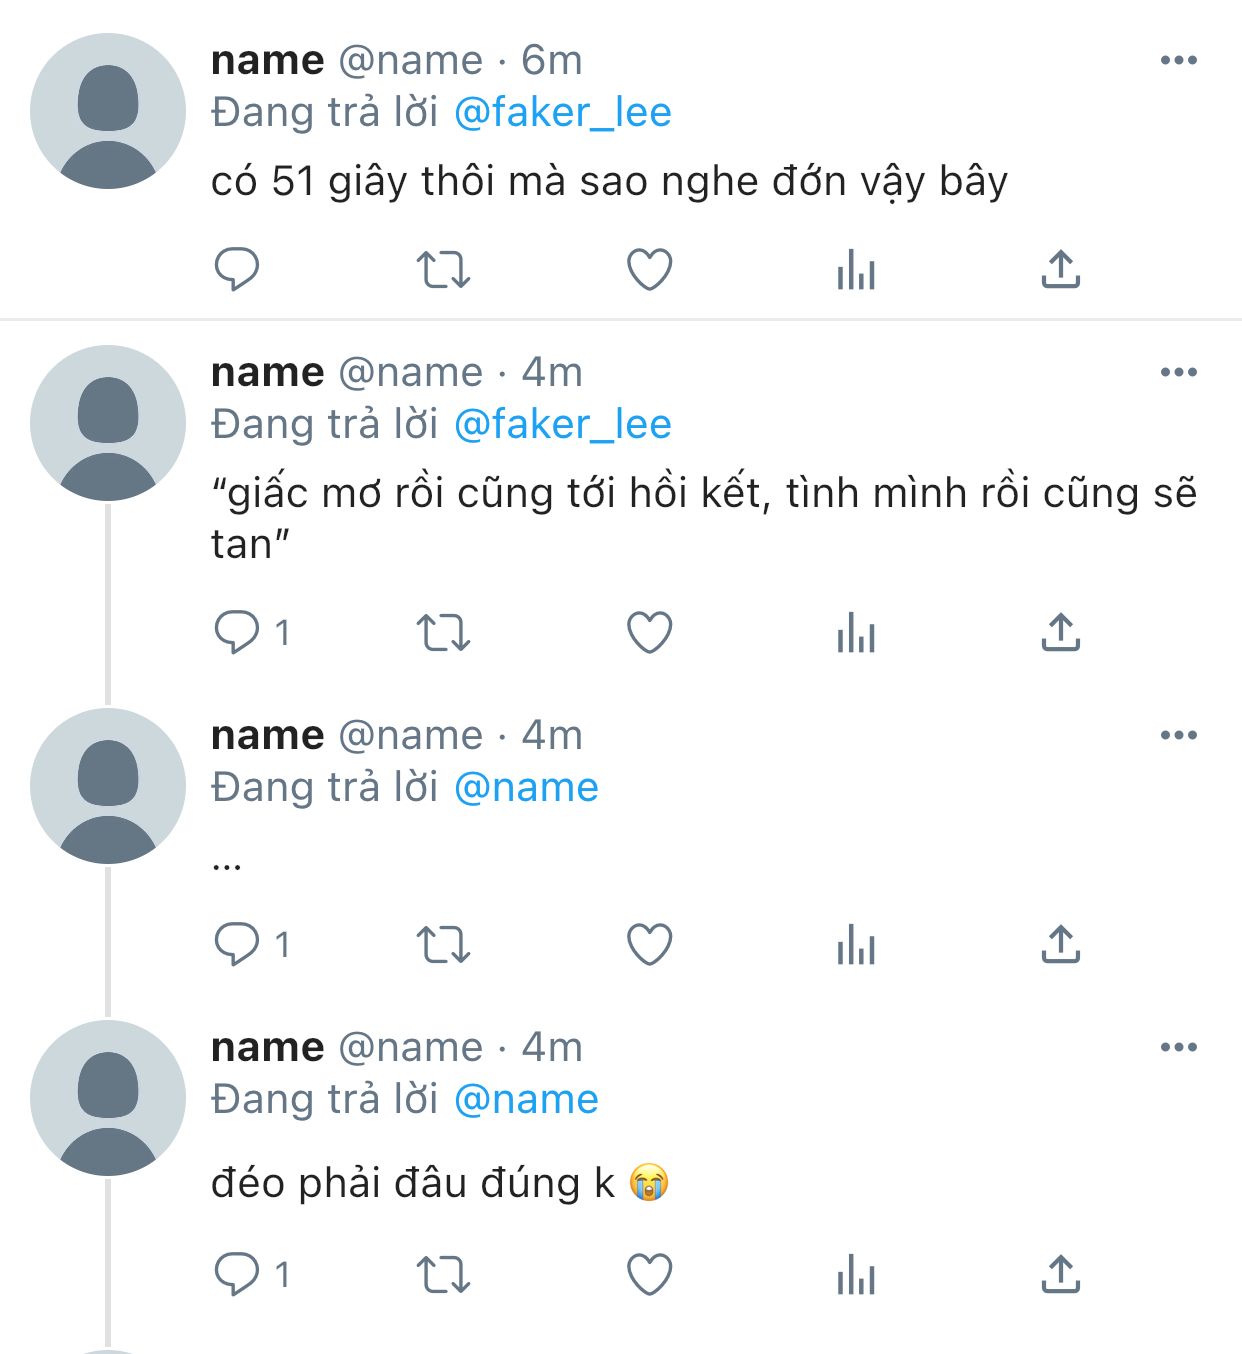
Task: Open @name reply link above "..." text
Action: coord(526,787)
